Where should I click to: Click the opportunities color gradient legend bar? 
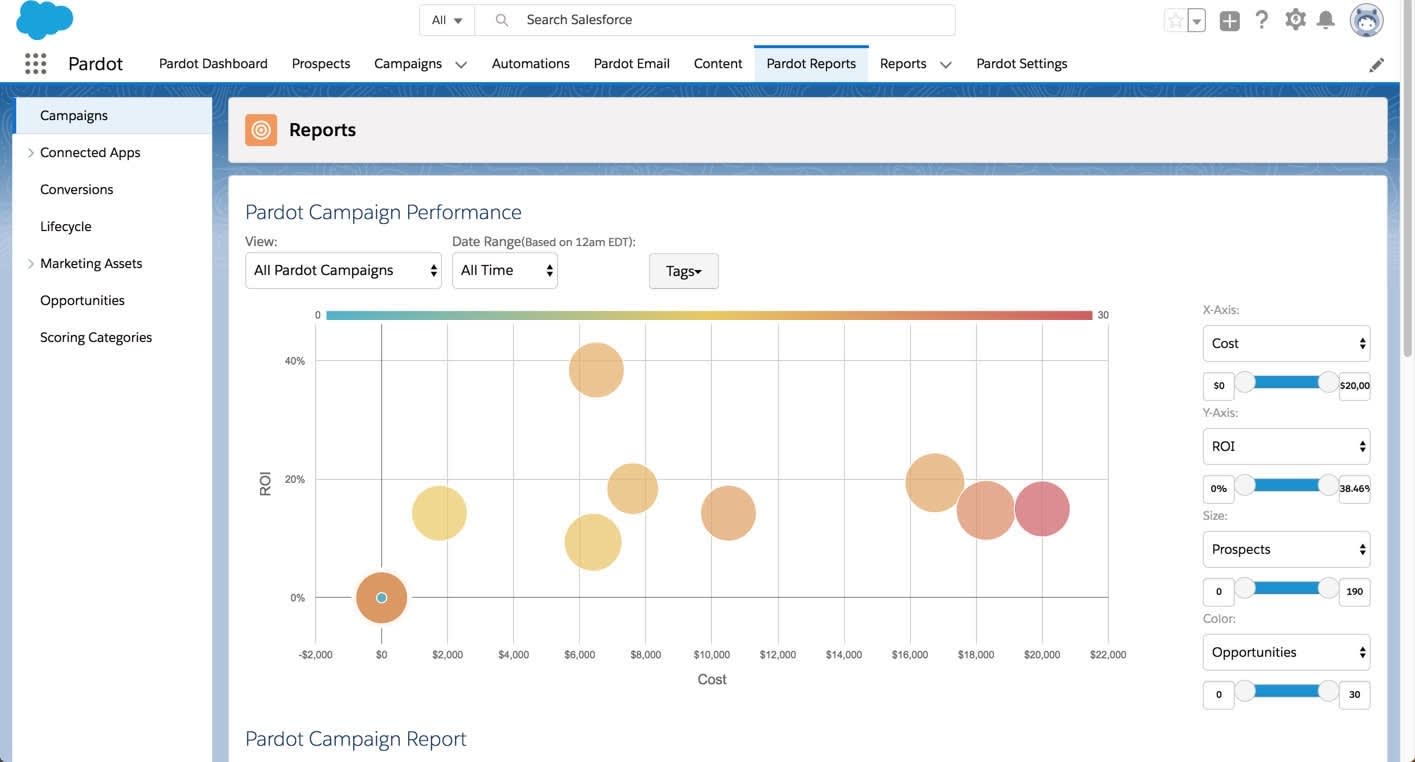pyautogui.click(x=709, y=315)
